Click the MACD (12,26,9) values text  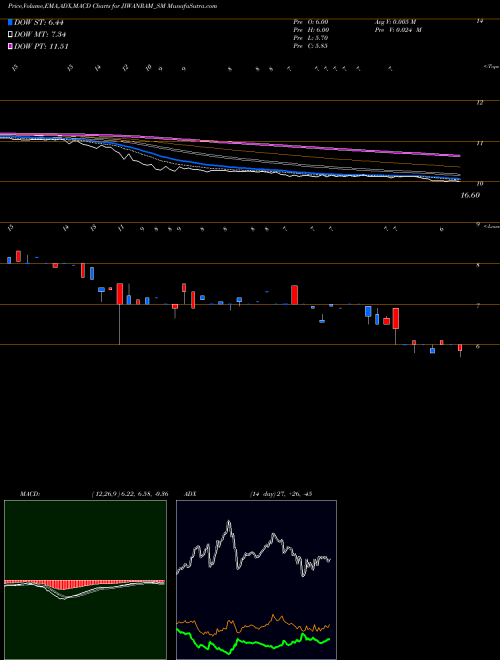pos(130,494)
